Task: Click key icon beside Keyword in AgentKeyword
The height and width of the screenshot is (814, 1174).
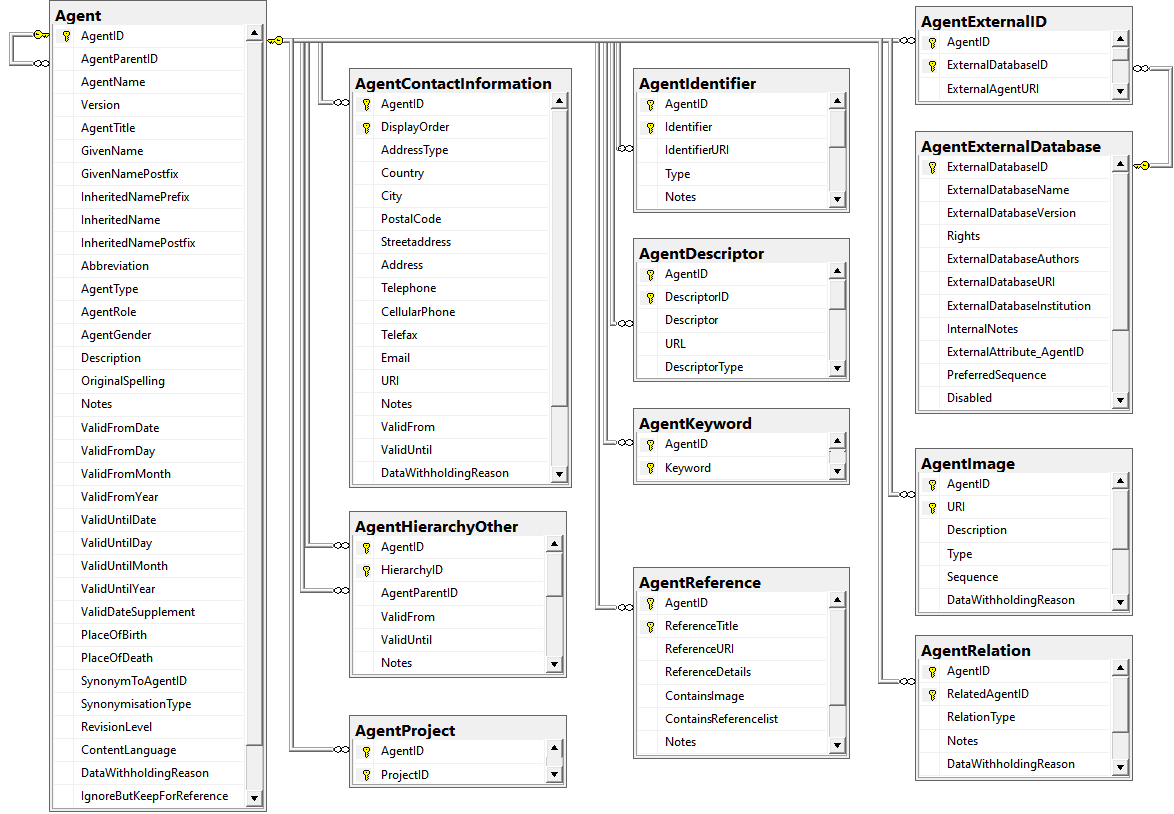Action: (x=651, y=468)
